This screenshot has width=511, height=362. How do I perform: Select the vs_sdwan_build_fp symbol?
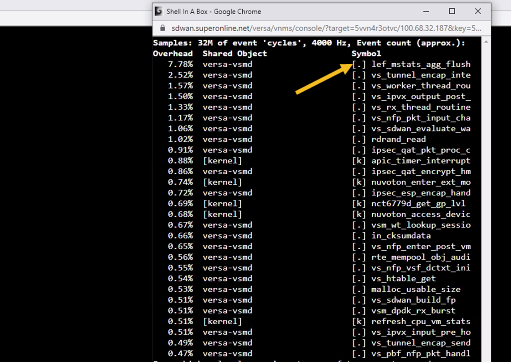pos(413,300)
